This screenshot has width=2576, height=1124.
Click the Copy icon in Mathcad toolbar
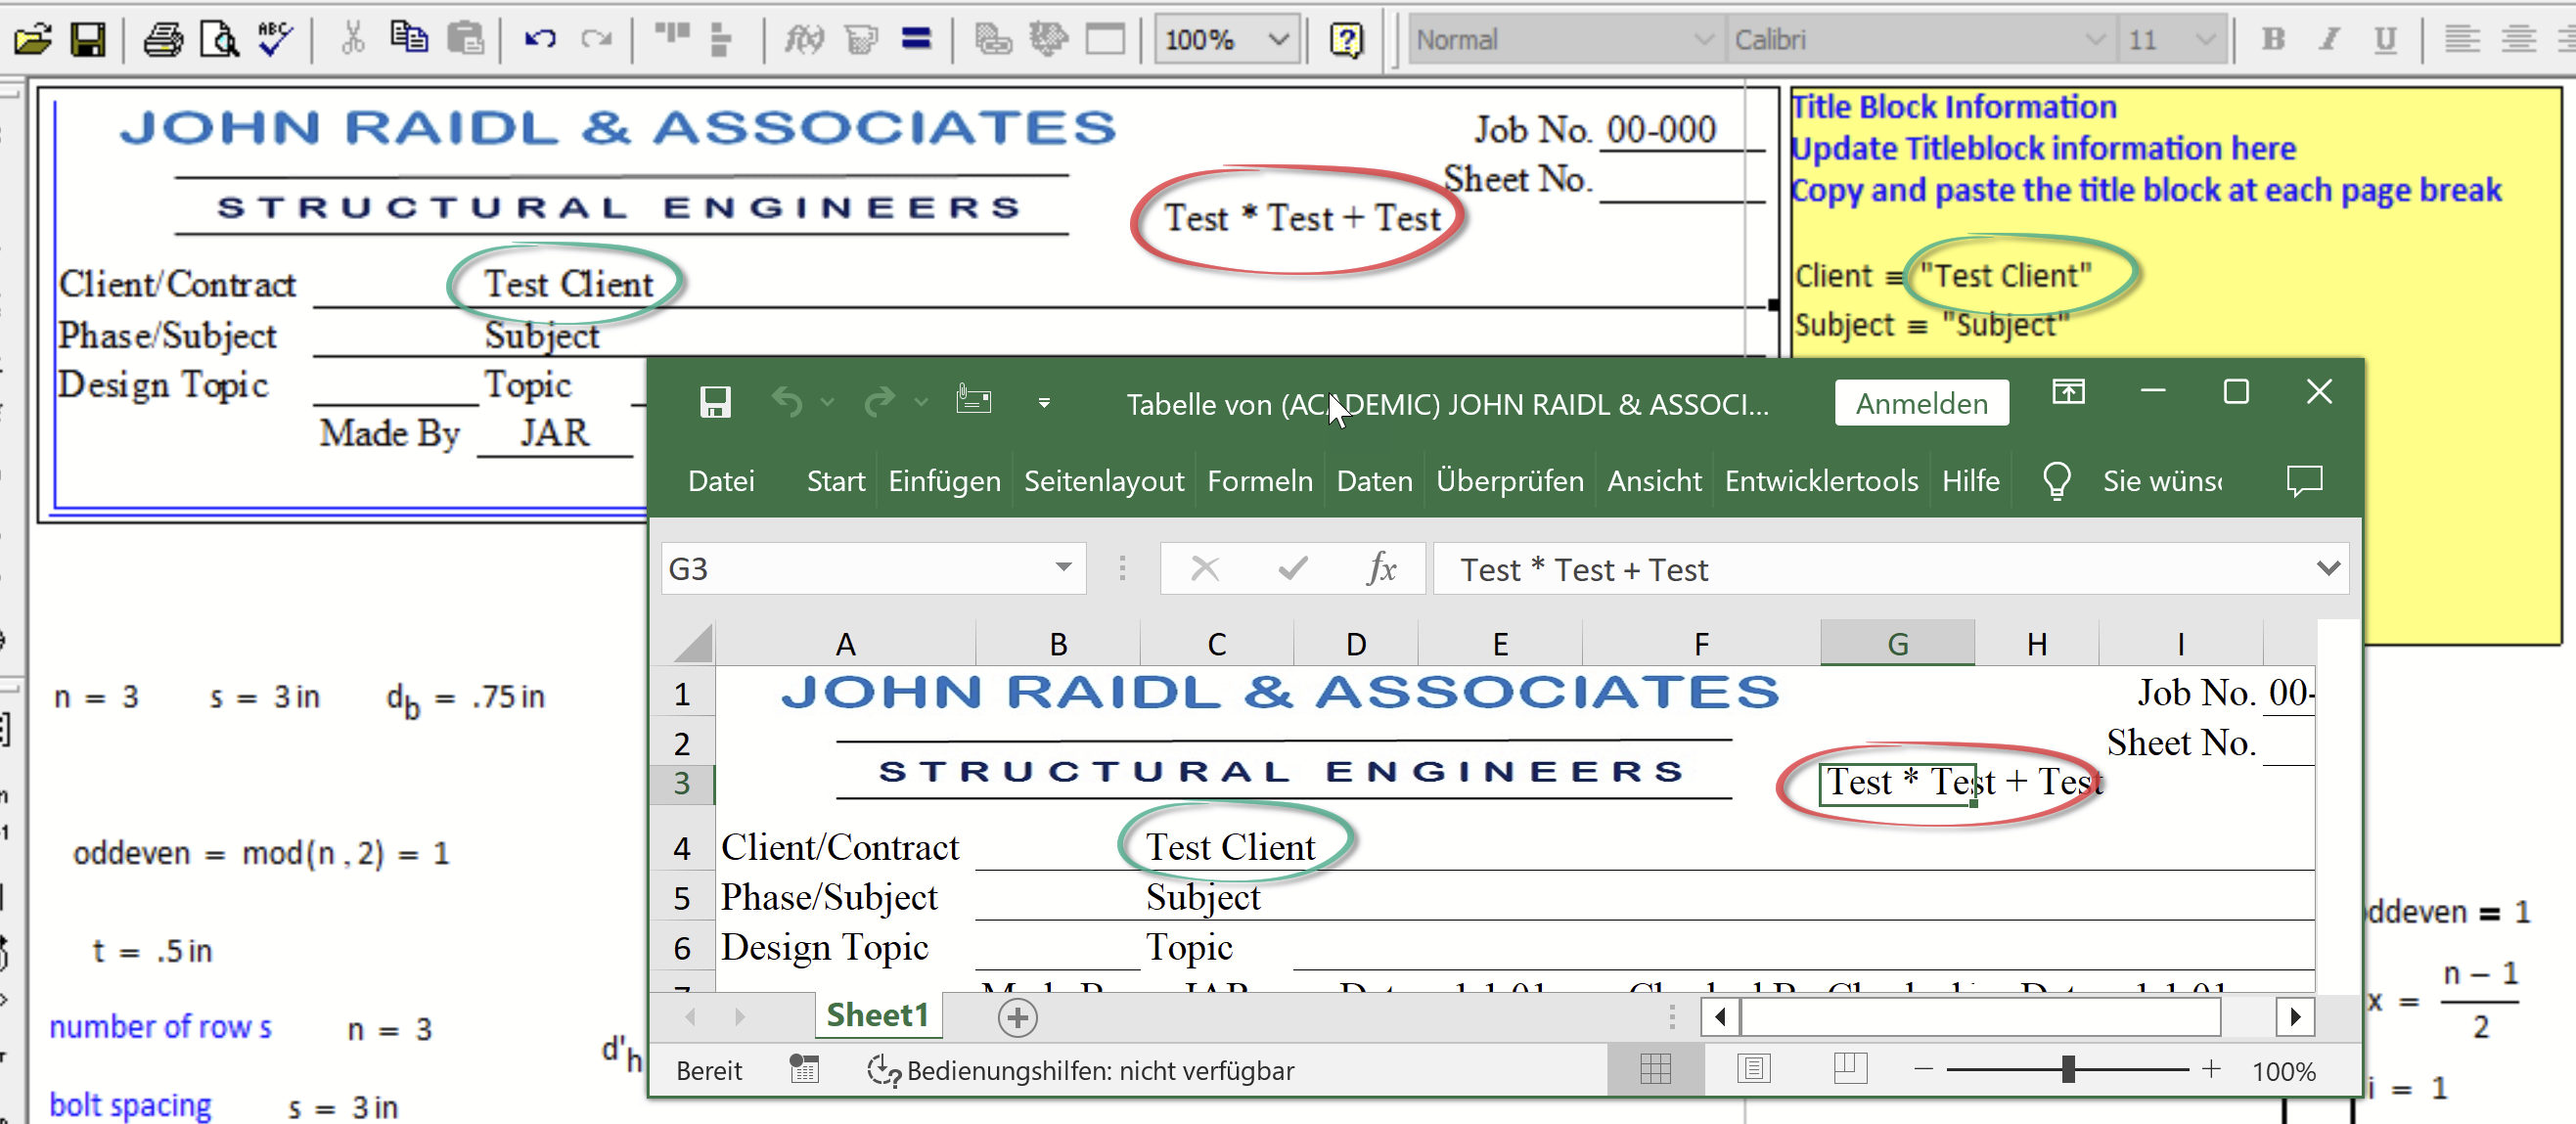pyautogui.click(x=408, y=39)
